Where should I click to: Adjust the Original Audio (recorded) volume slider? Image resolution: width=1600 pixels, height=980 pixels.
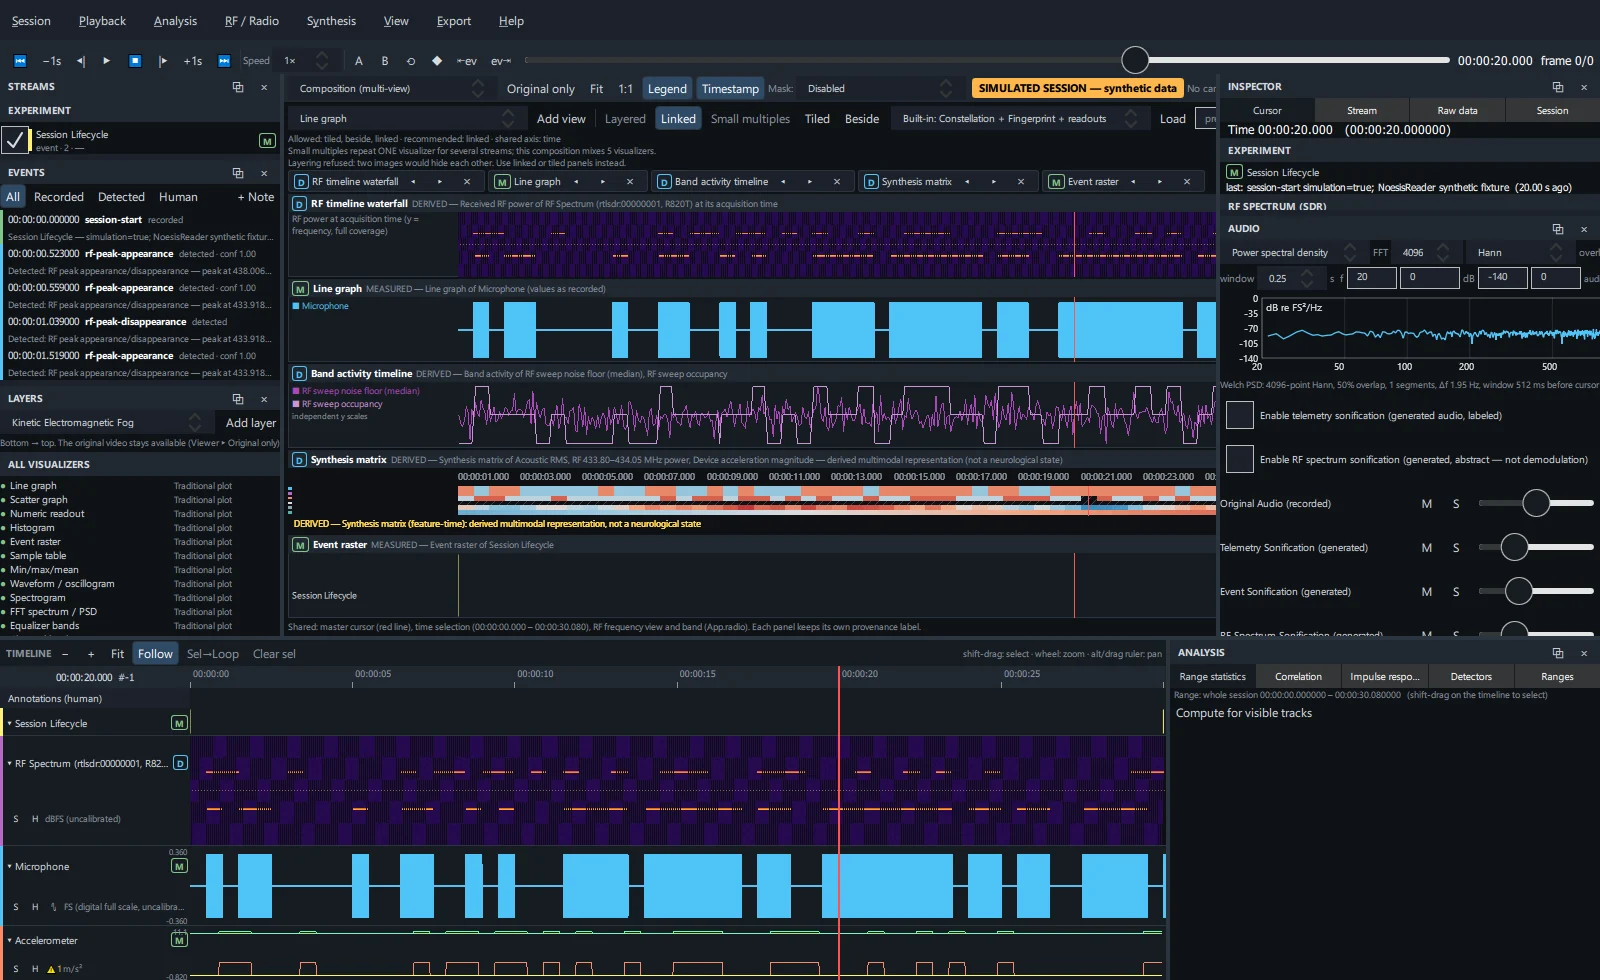click(1536, 503)
